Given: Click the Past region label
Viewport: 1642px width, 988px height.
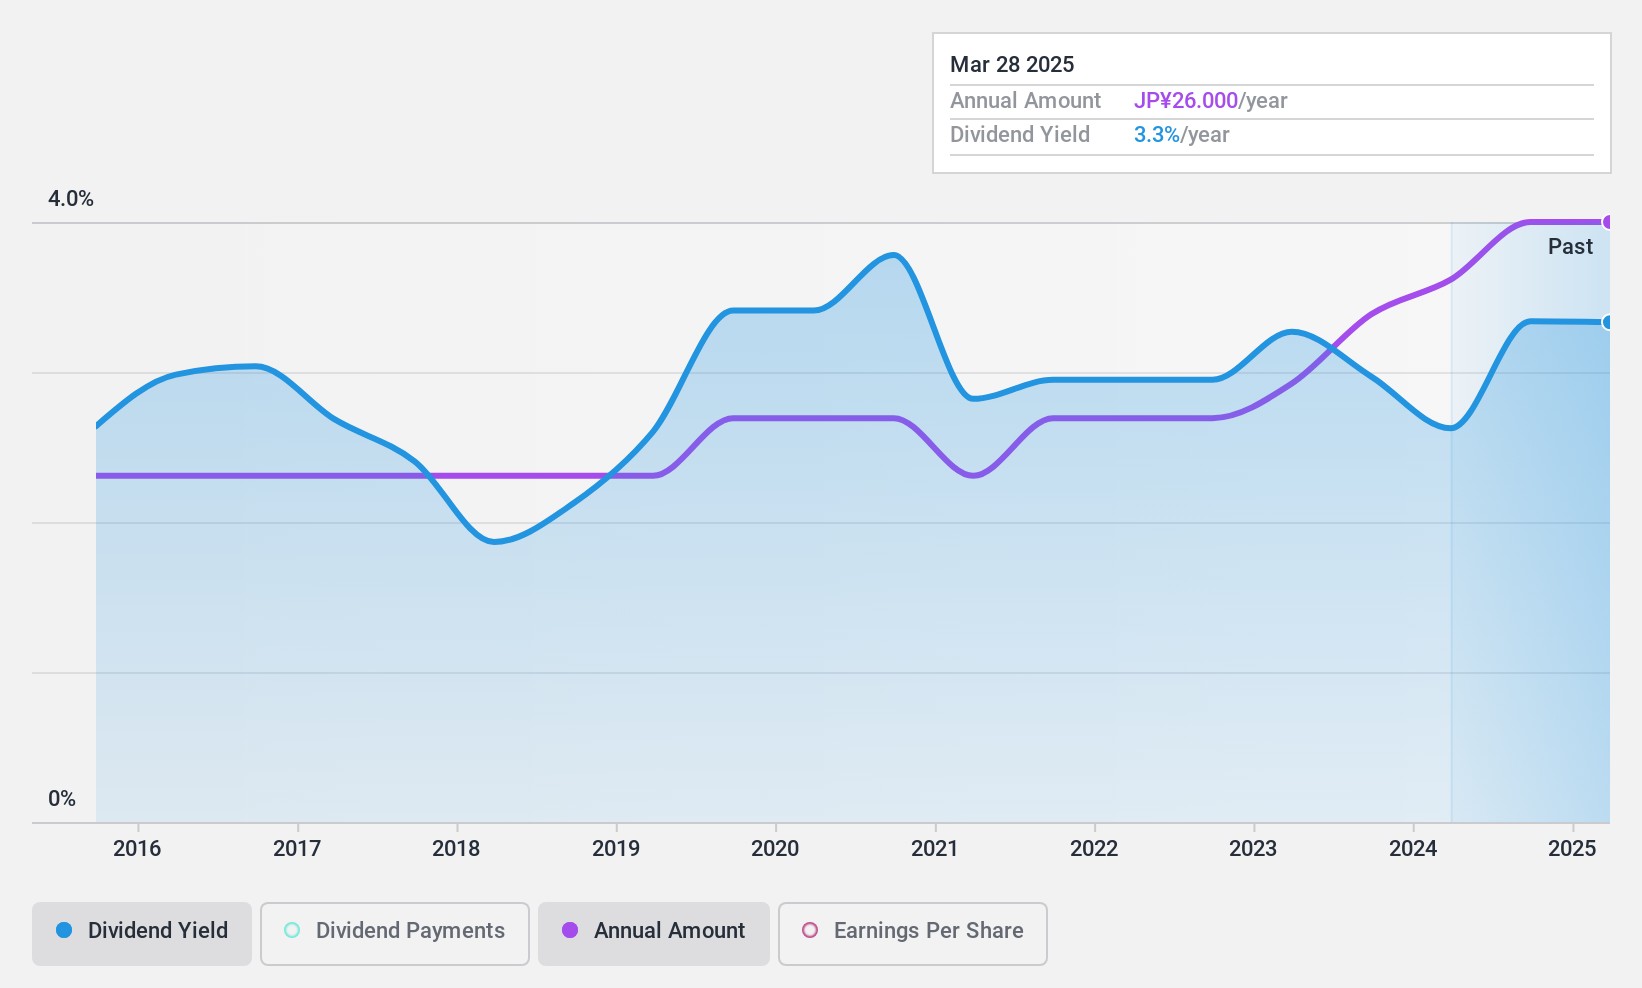Looking at the screenshot, I should (x=1570, y=247).
